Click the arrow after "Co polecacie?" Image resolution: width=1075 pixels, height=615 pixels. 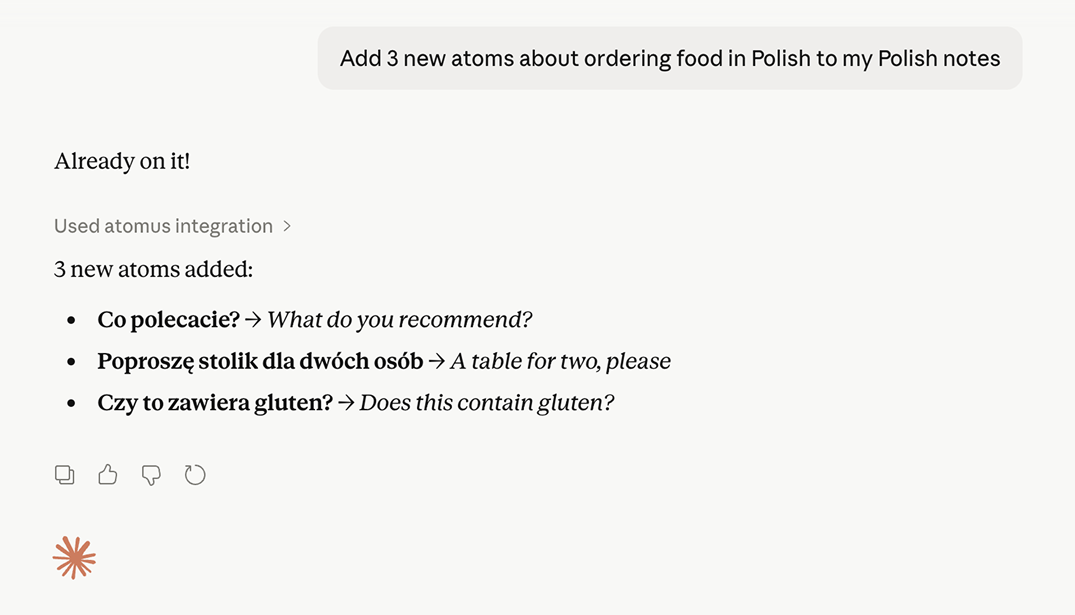click(253, 320)
